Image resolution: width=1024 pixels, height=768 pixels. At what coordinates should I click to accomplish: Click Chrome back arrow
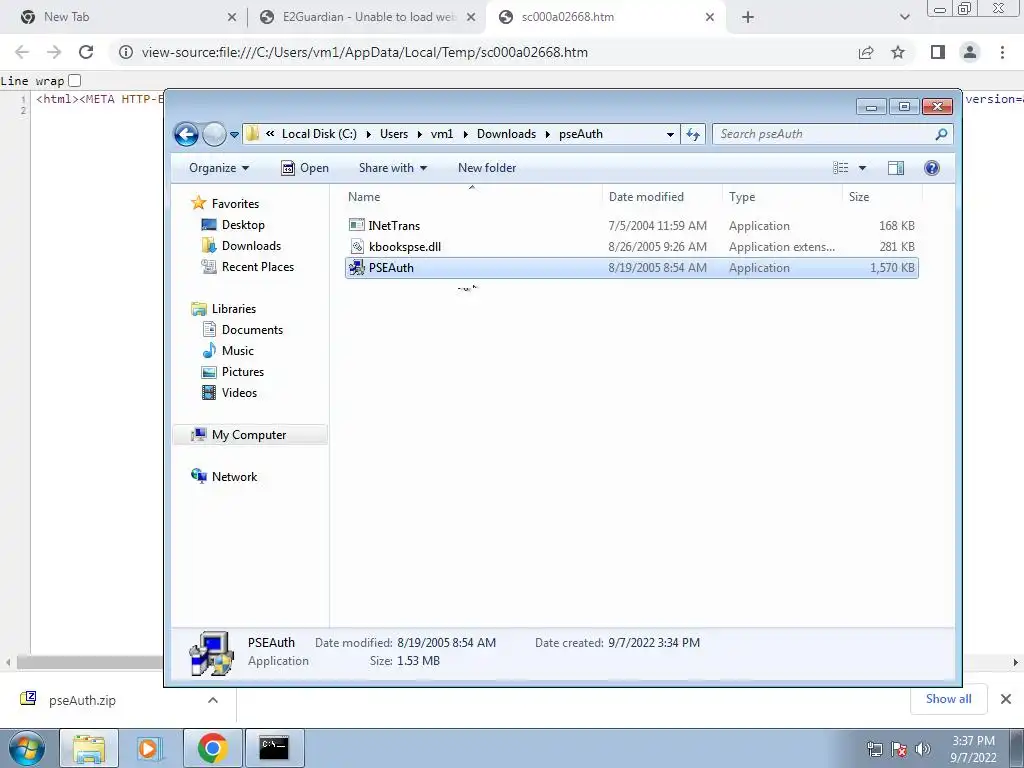22,52
